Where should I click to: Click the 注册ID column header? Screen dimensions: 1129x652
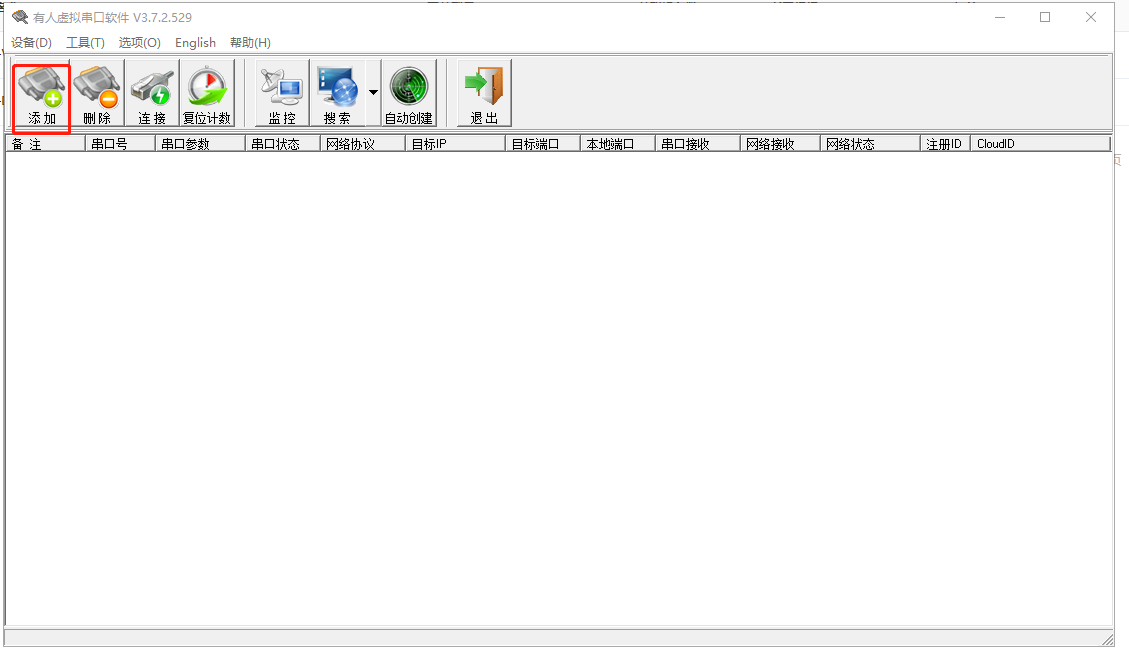945,144
